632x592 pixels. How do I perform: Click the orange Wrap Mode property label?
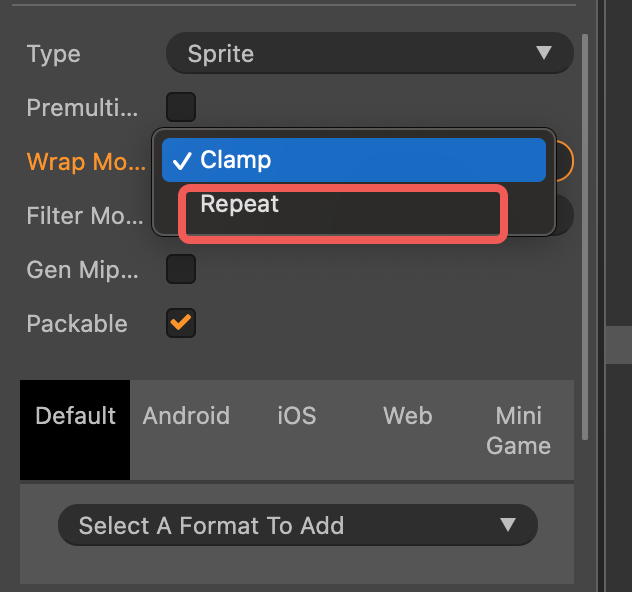(x=86, y=161)
